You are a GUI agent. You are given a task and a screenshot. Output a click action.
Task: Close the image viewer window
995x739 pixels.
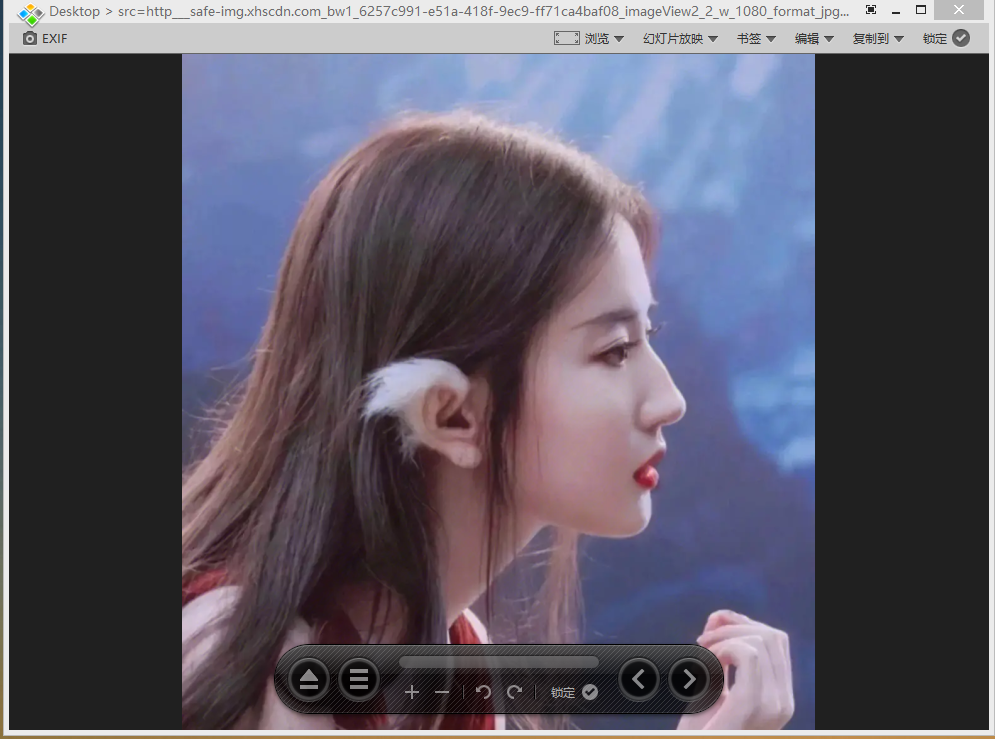[959, 10]
